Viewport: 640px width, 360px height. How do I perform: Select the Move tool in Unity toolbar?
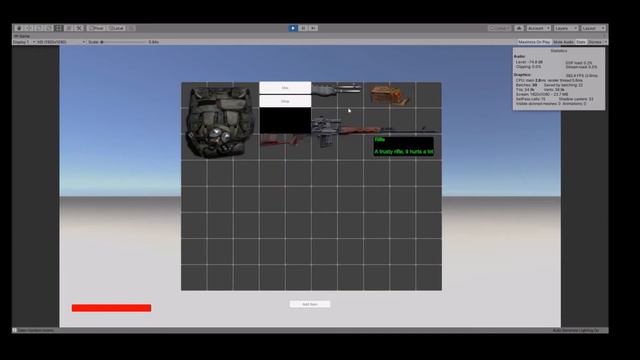(29, 28)
